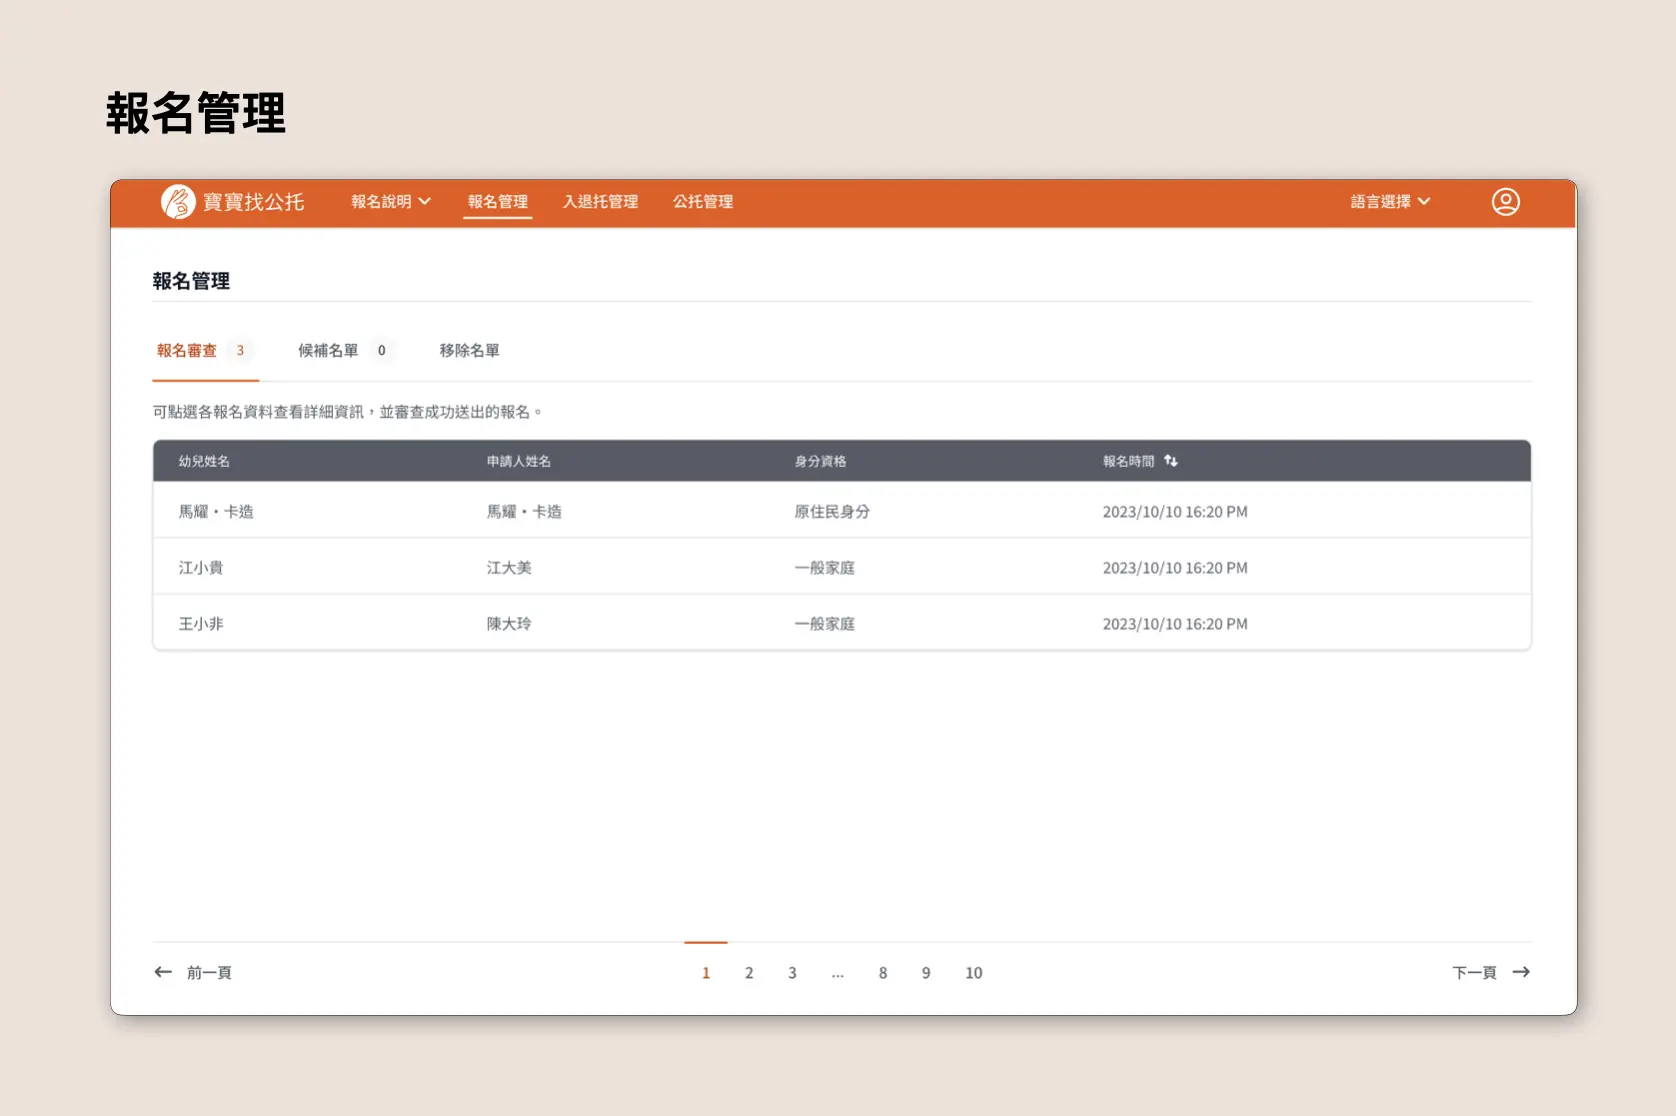Click 下一頁 to advance a page
Screen dimensions: 1676x1116
tap(1475, 971)
